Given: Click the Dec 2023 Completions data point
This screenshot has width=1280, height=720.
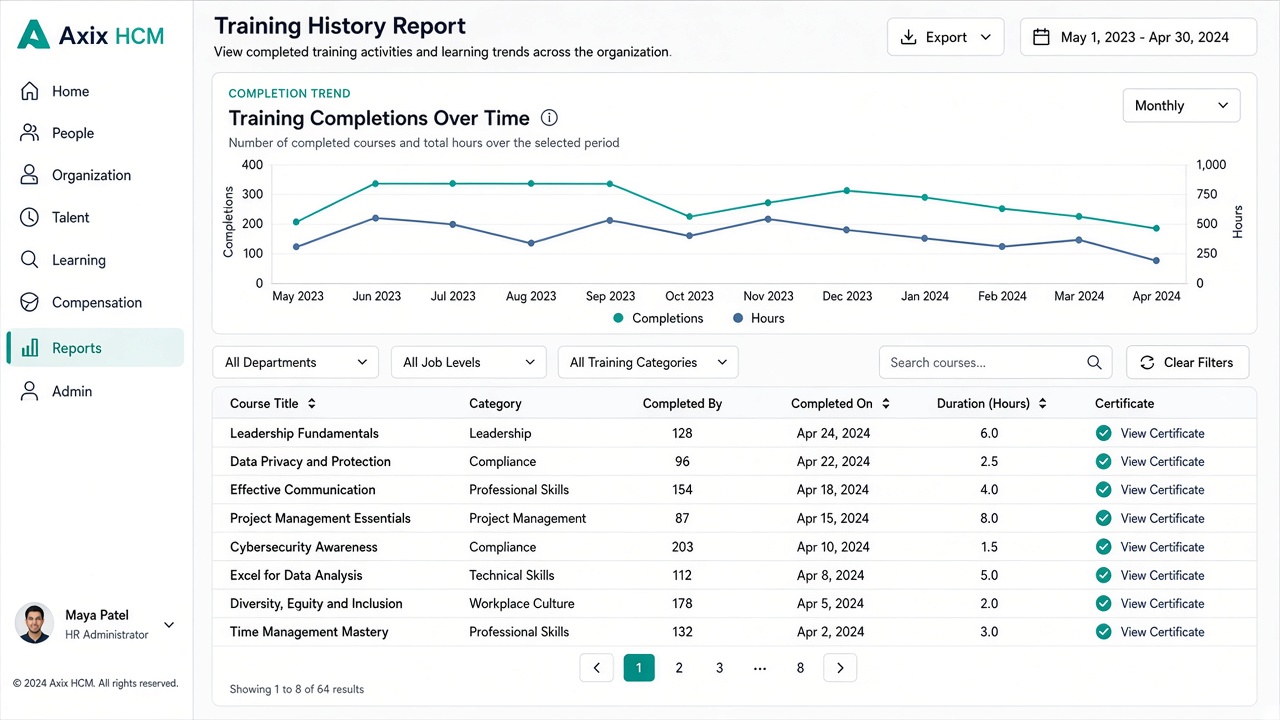Looking at the screenshot, I should point(847,190).
